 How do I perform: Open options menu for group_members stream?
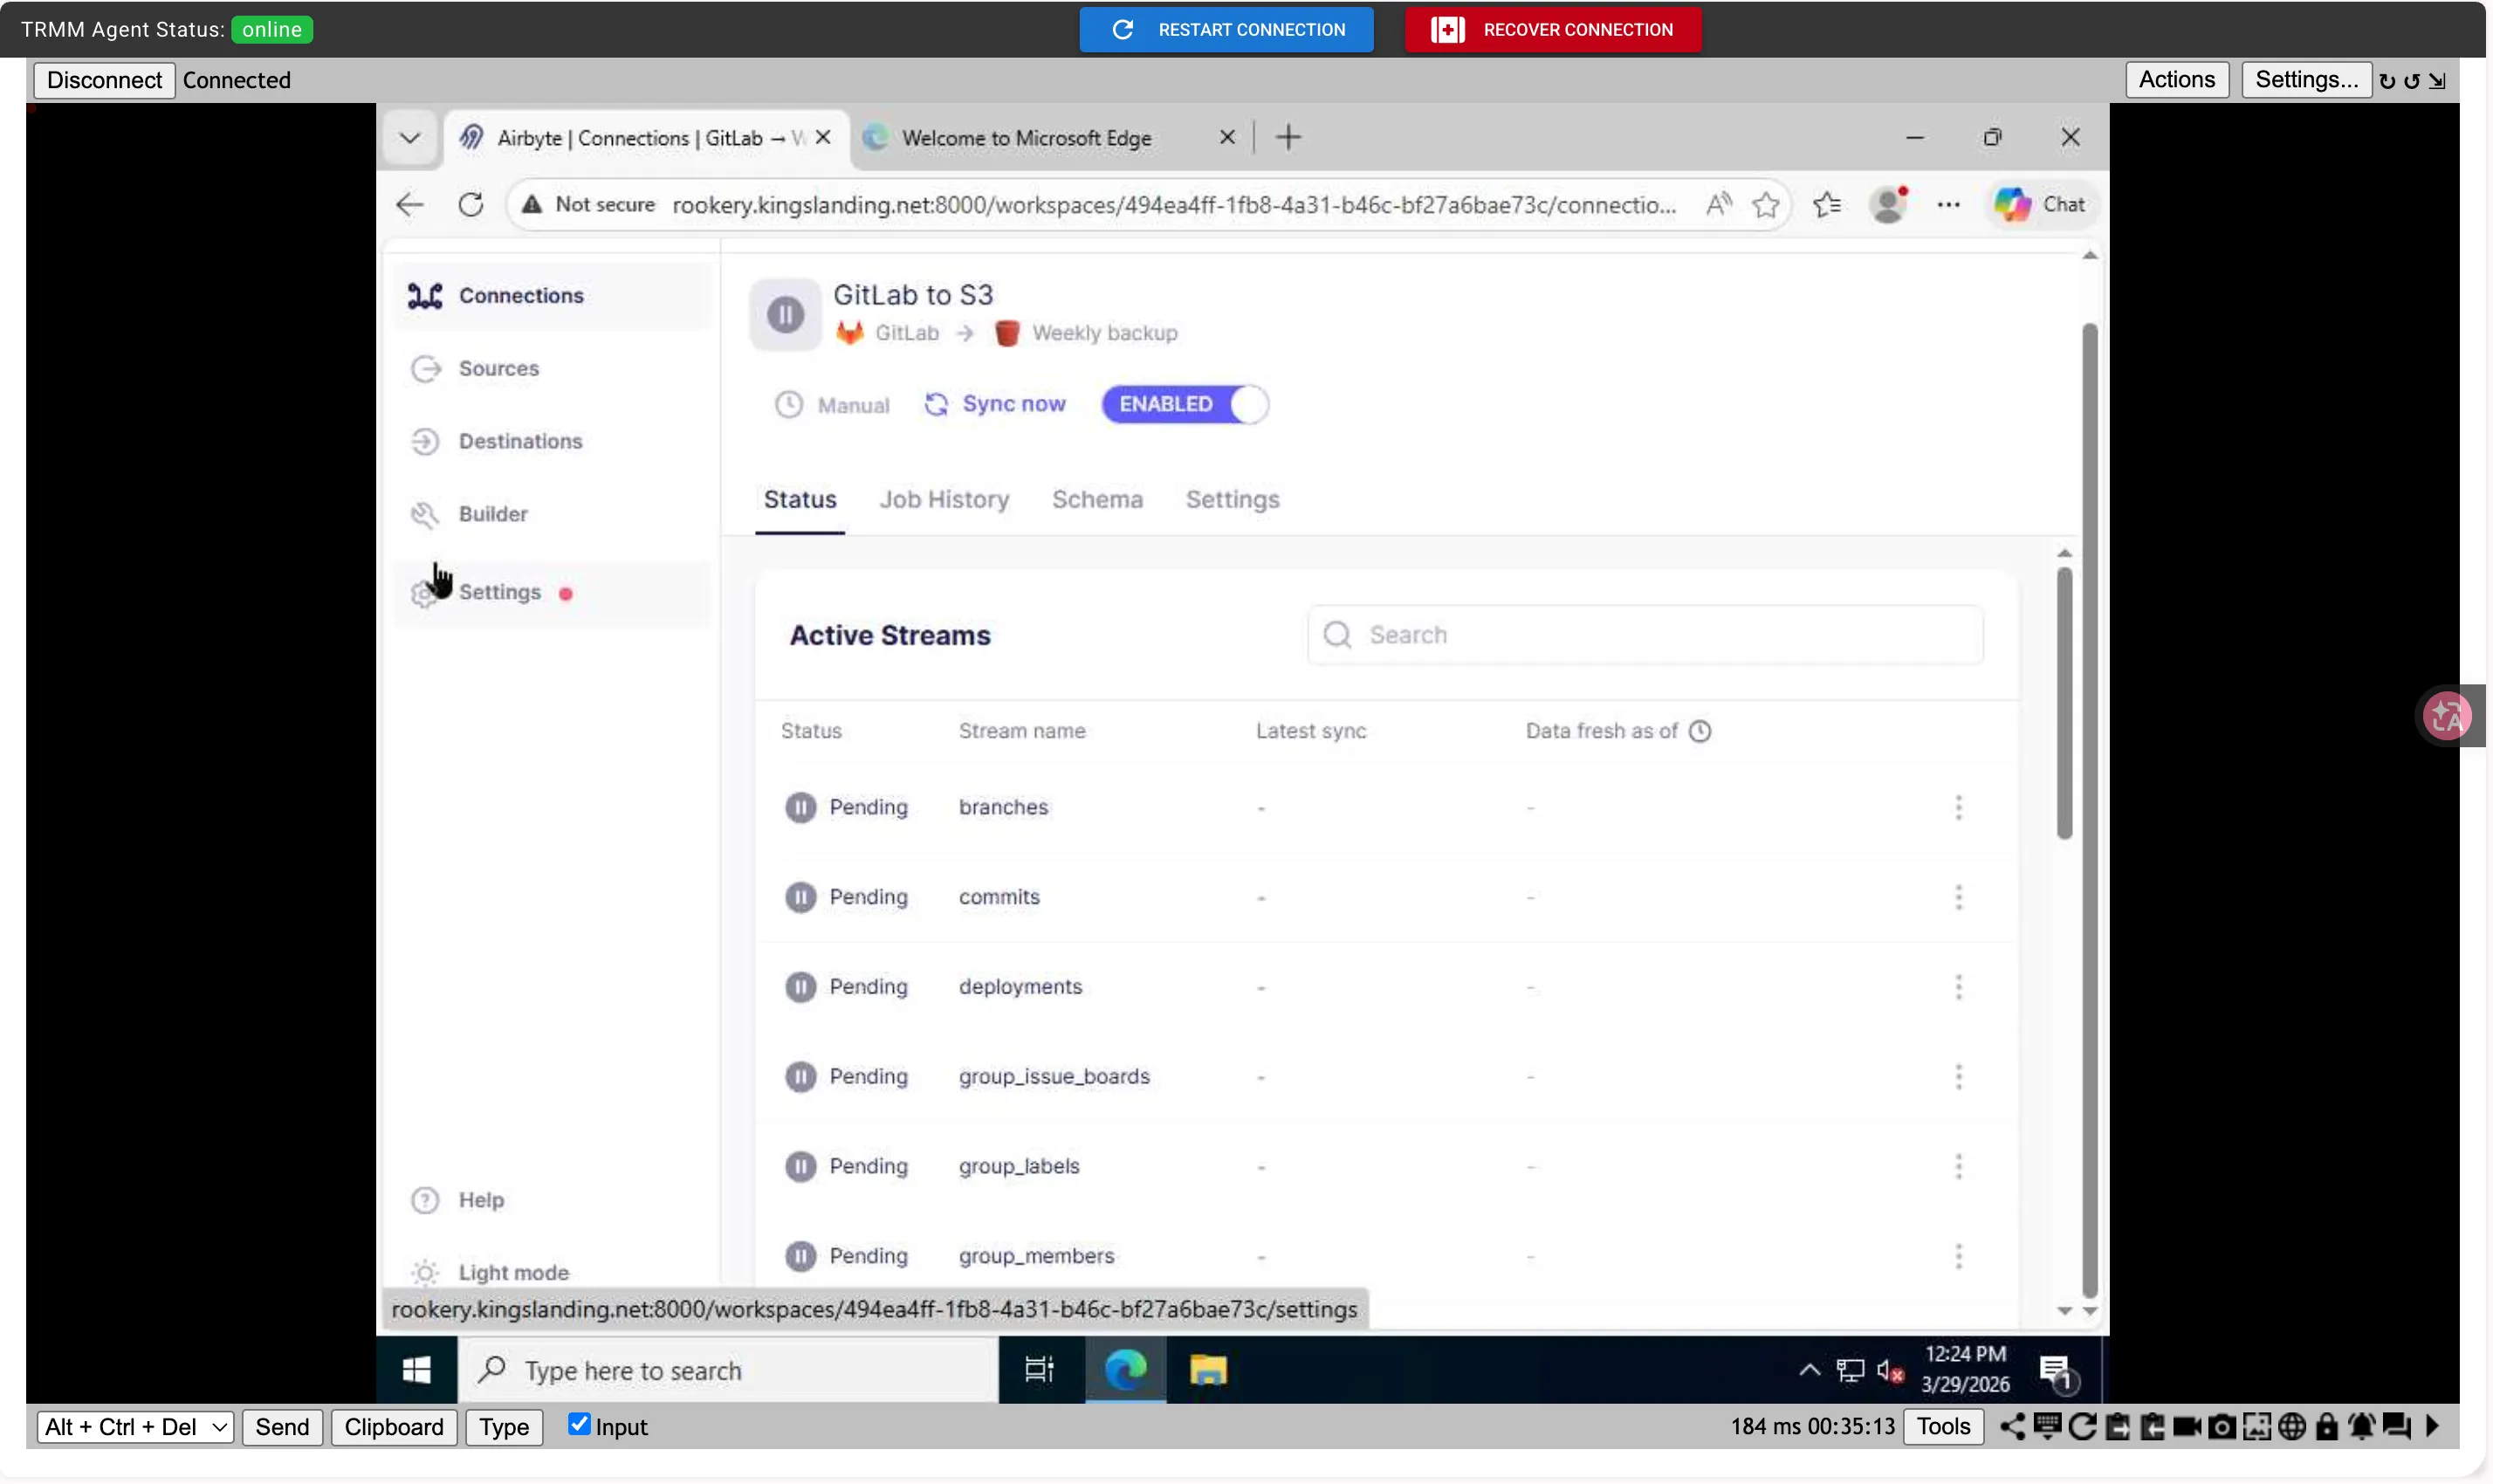(x=1958, y=1256)
